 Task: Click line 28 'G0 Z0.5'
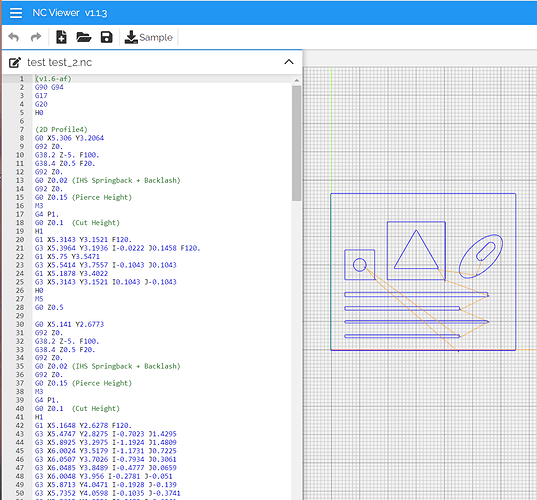(x=49, y=307)
